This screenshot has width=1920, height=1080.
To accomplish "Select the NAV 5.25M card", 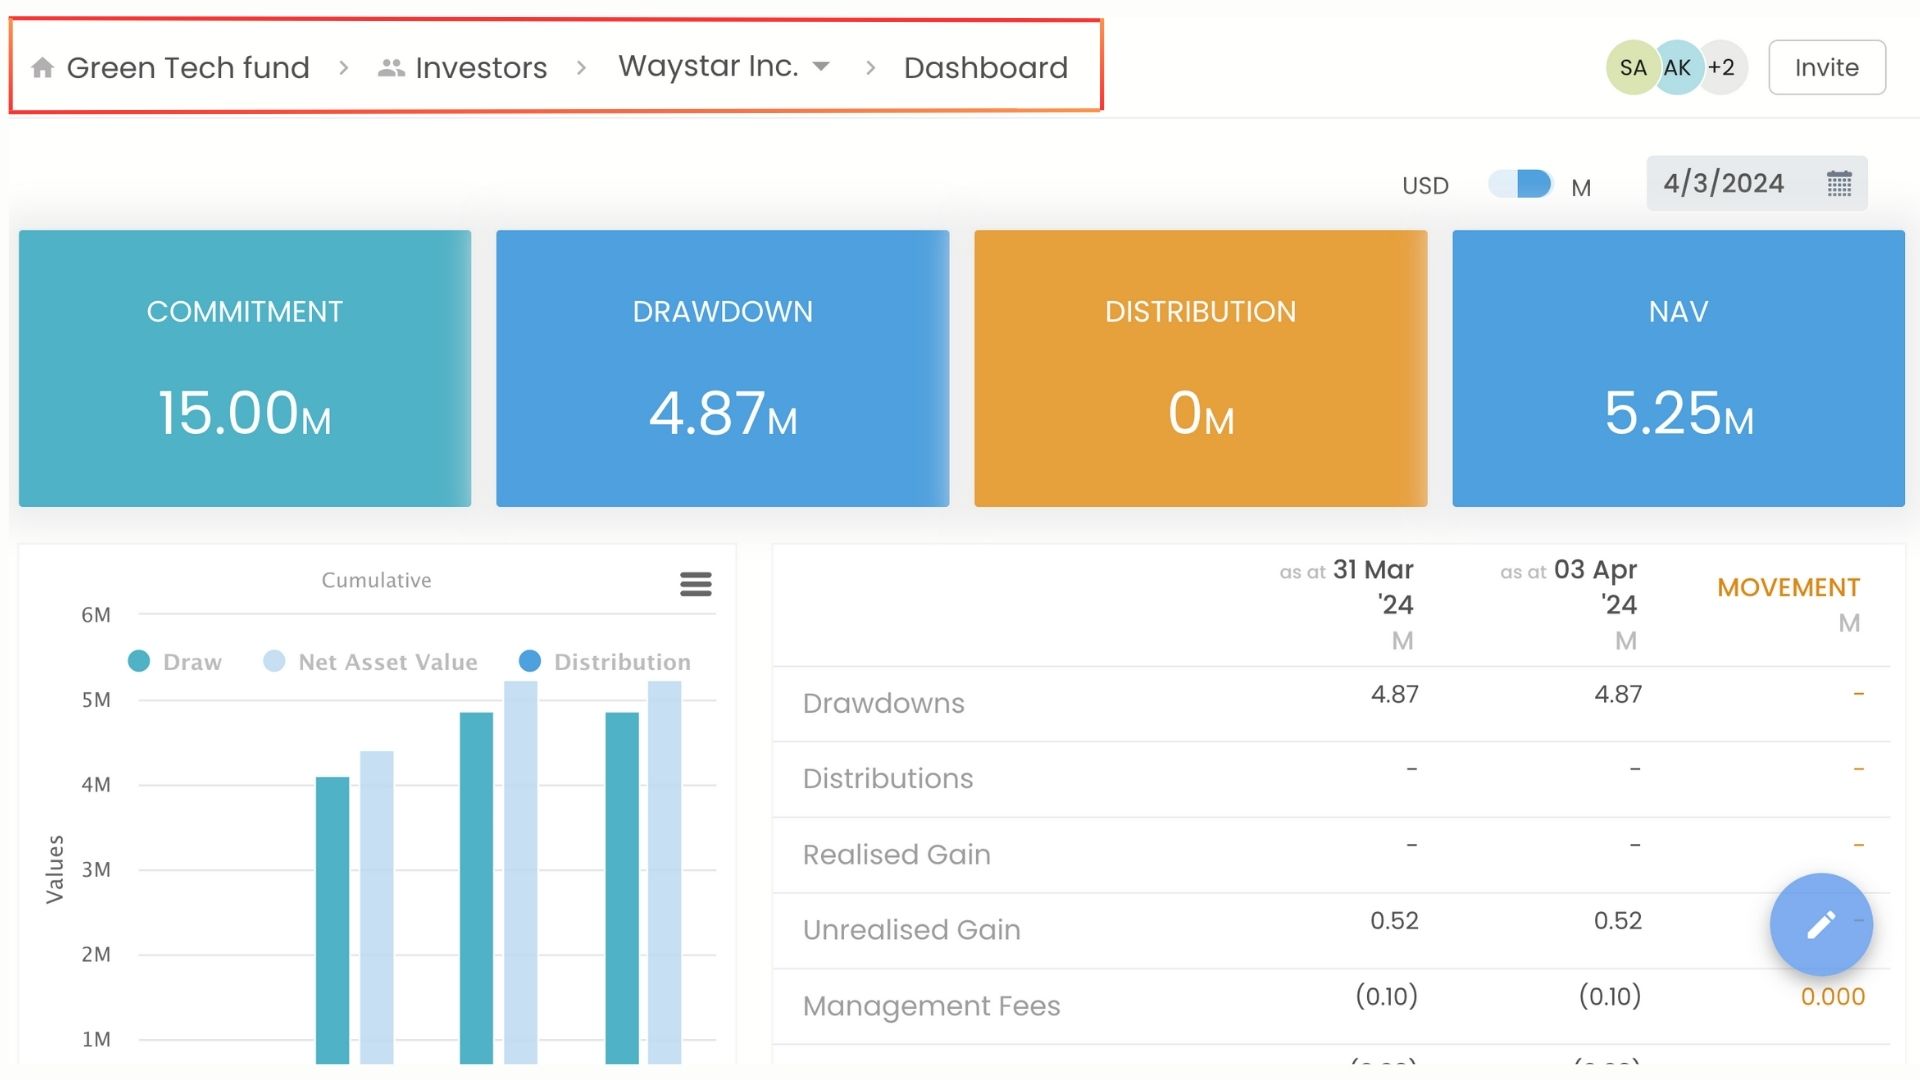I will [x=1678, y=369].
